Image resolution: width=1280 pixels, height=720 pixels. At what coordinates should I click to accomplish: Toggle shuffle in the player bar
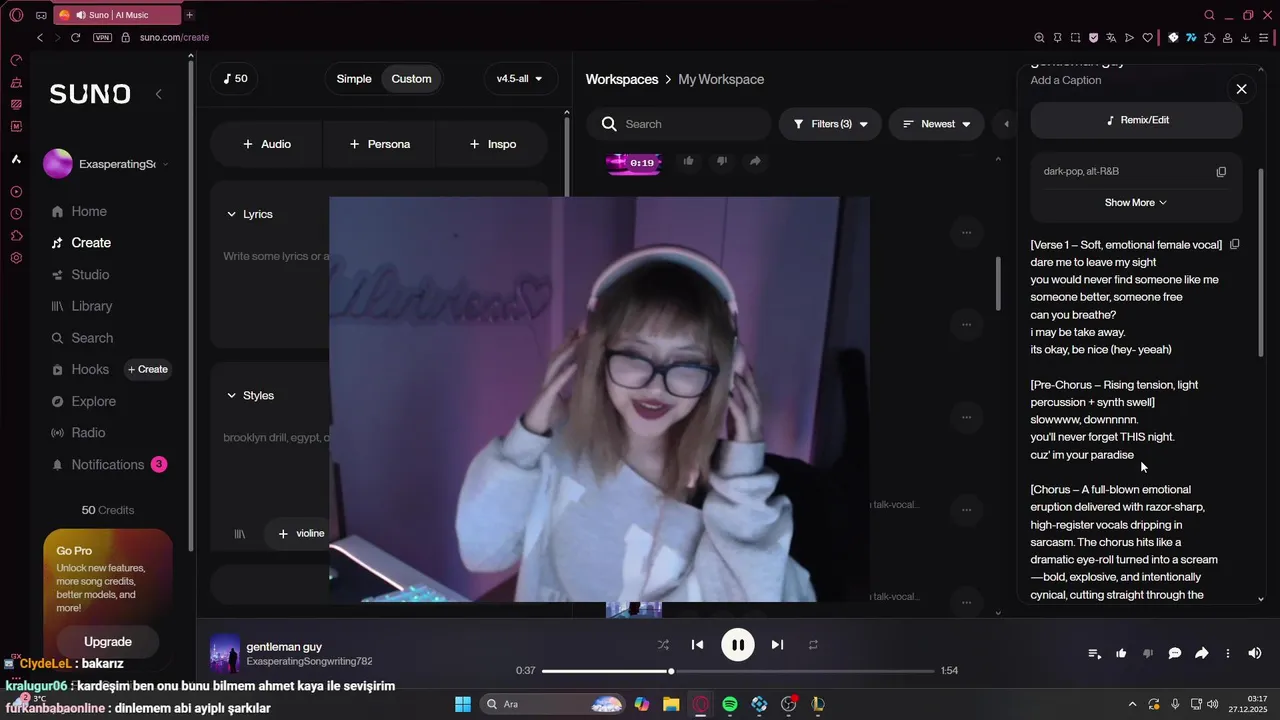[x=663, y=645]
